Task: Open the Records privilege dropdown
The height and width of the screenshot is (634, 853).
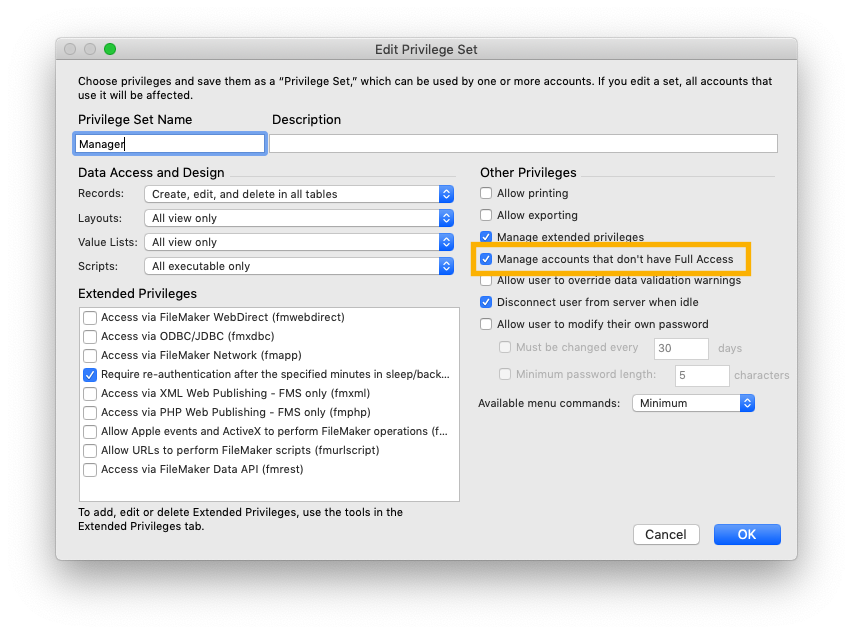Action: (299, 194)
